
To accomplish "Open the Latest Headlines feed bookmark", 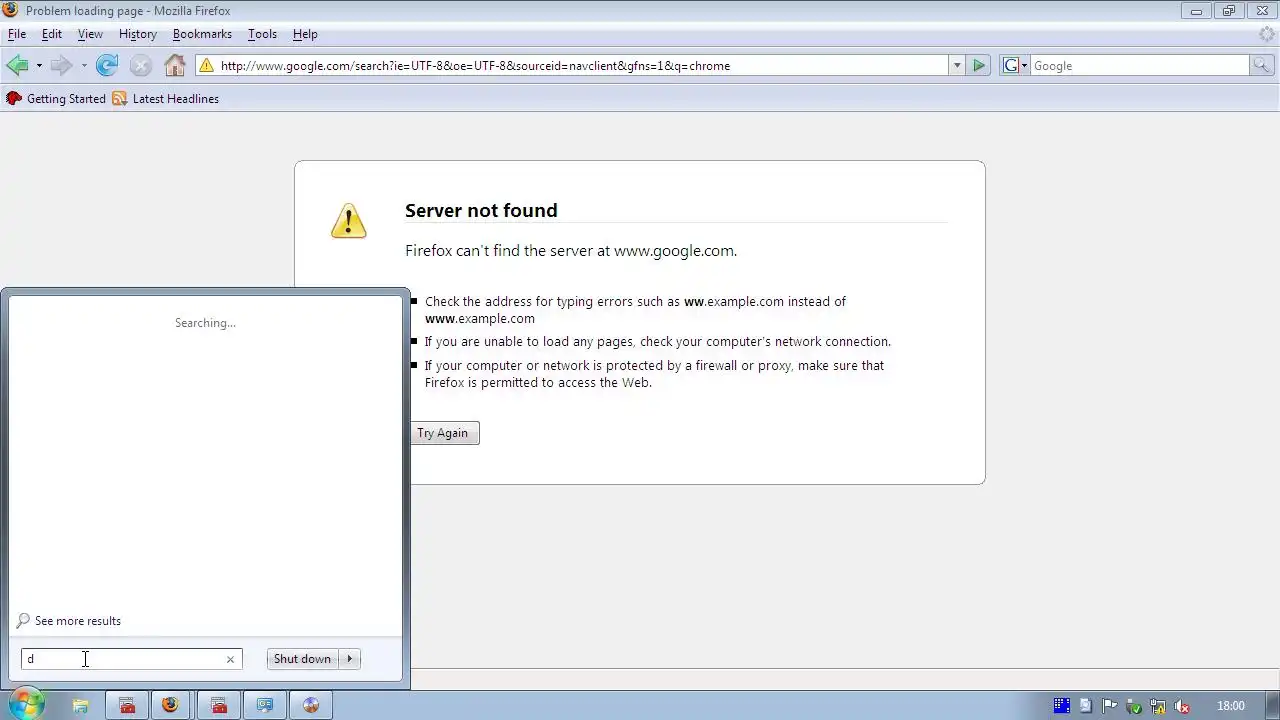I will [166, 99].
